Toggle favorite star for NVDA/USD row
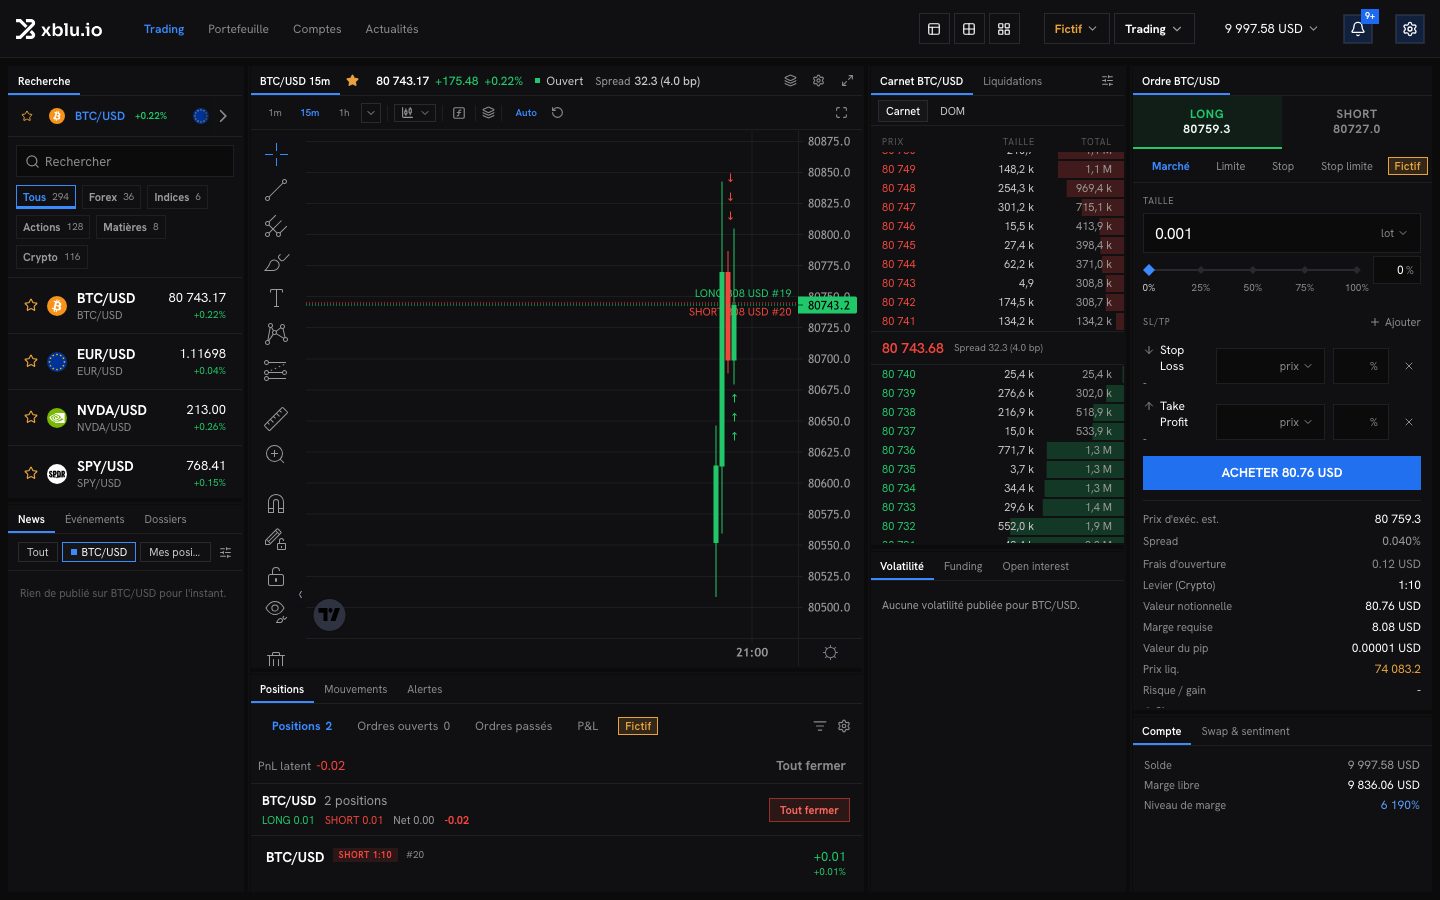Screen dimensions: 1440x900 [x=31, y=418]
